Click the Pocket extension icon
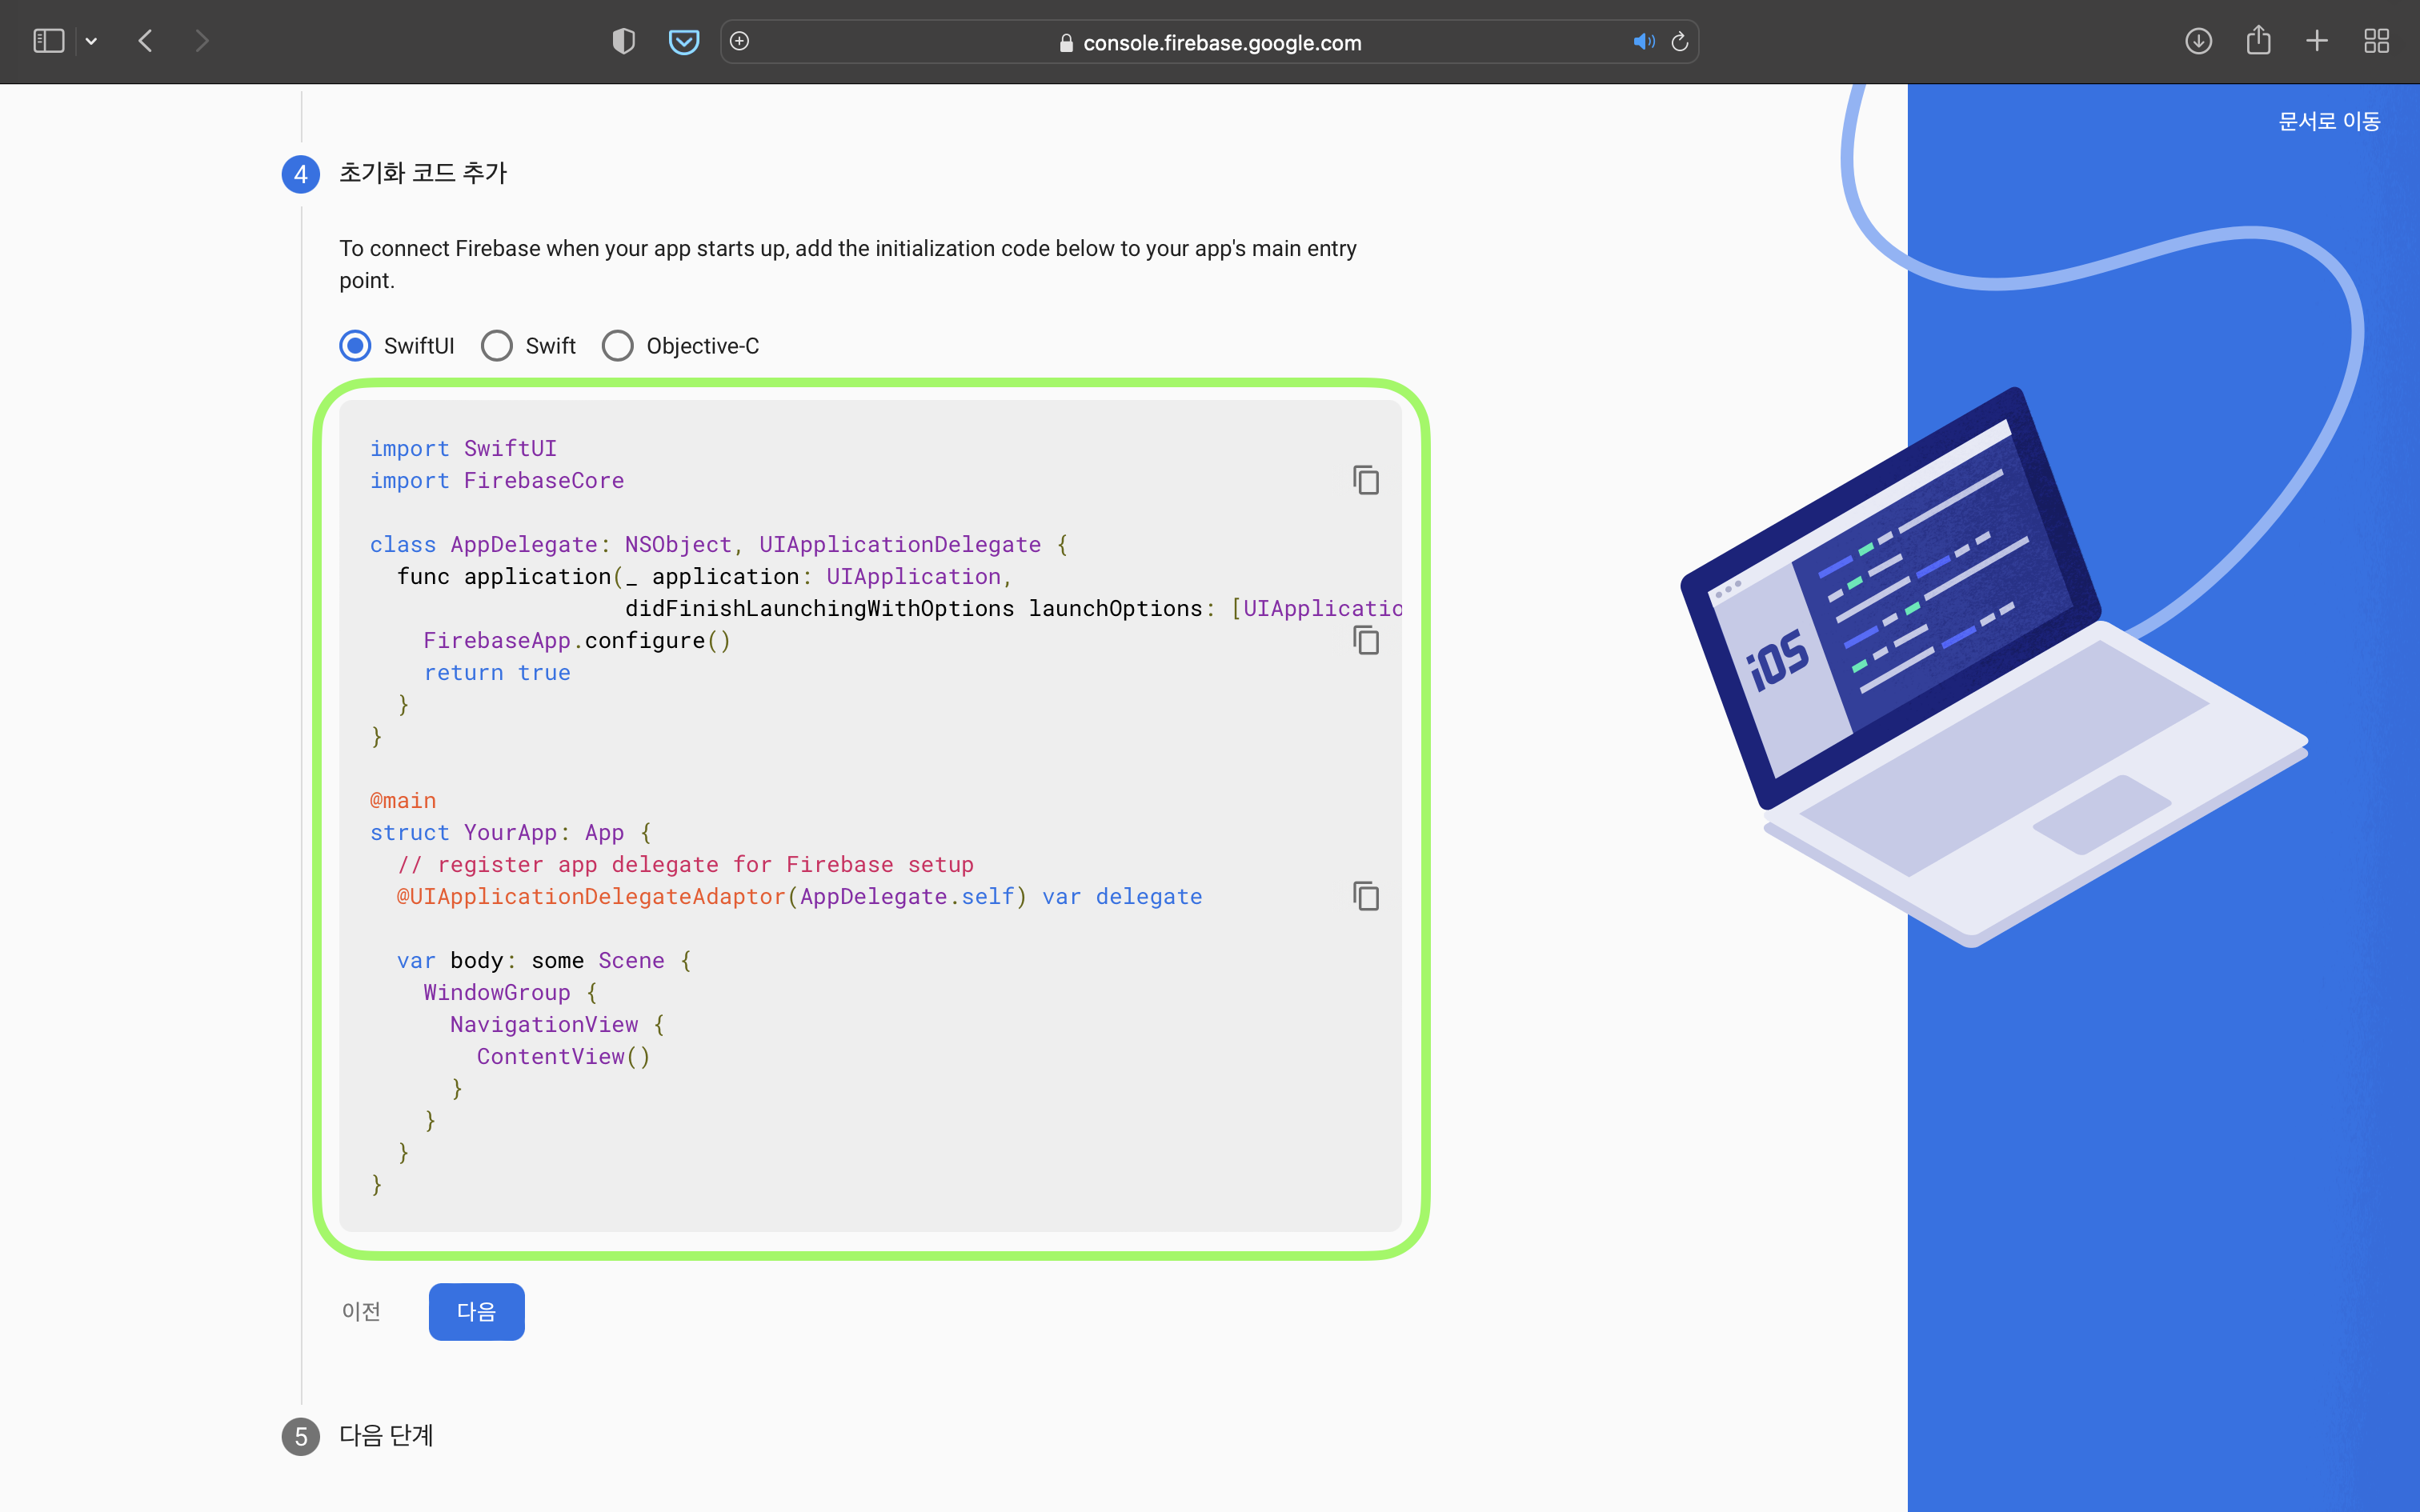The height and width of the screenshot is (1512, 2420). tap(684, 41)
